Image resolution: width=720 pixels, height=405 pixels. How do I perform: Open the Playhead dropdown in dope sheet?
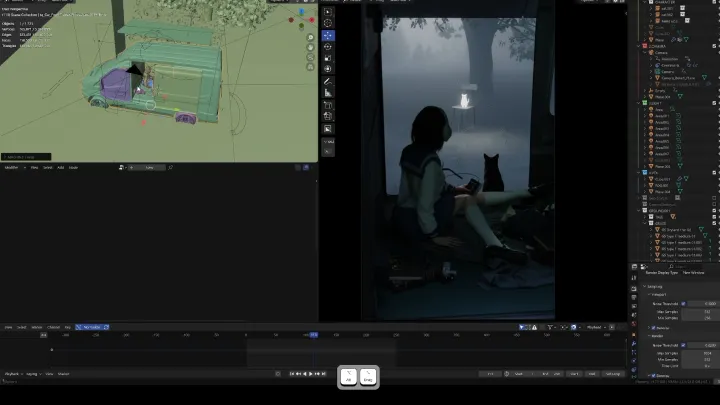click(x=596, y=327)
